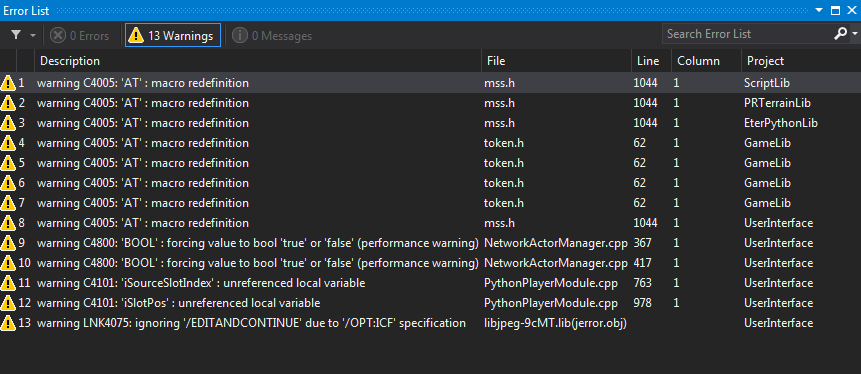The width and height of the screenshot is (861, 374).
Task: Sort by the Project column header
Action: pos(801,61)
